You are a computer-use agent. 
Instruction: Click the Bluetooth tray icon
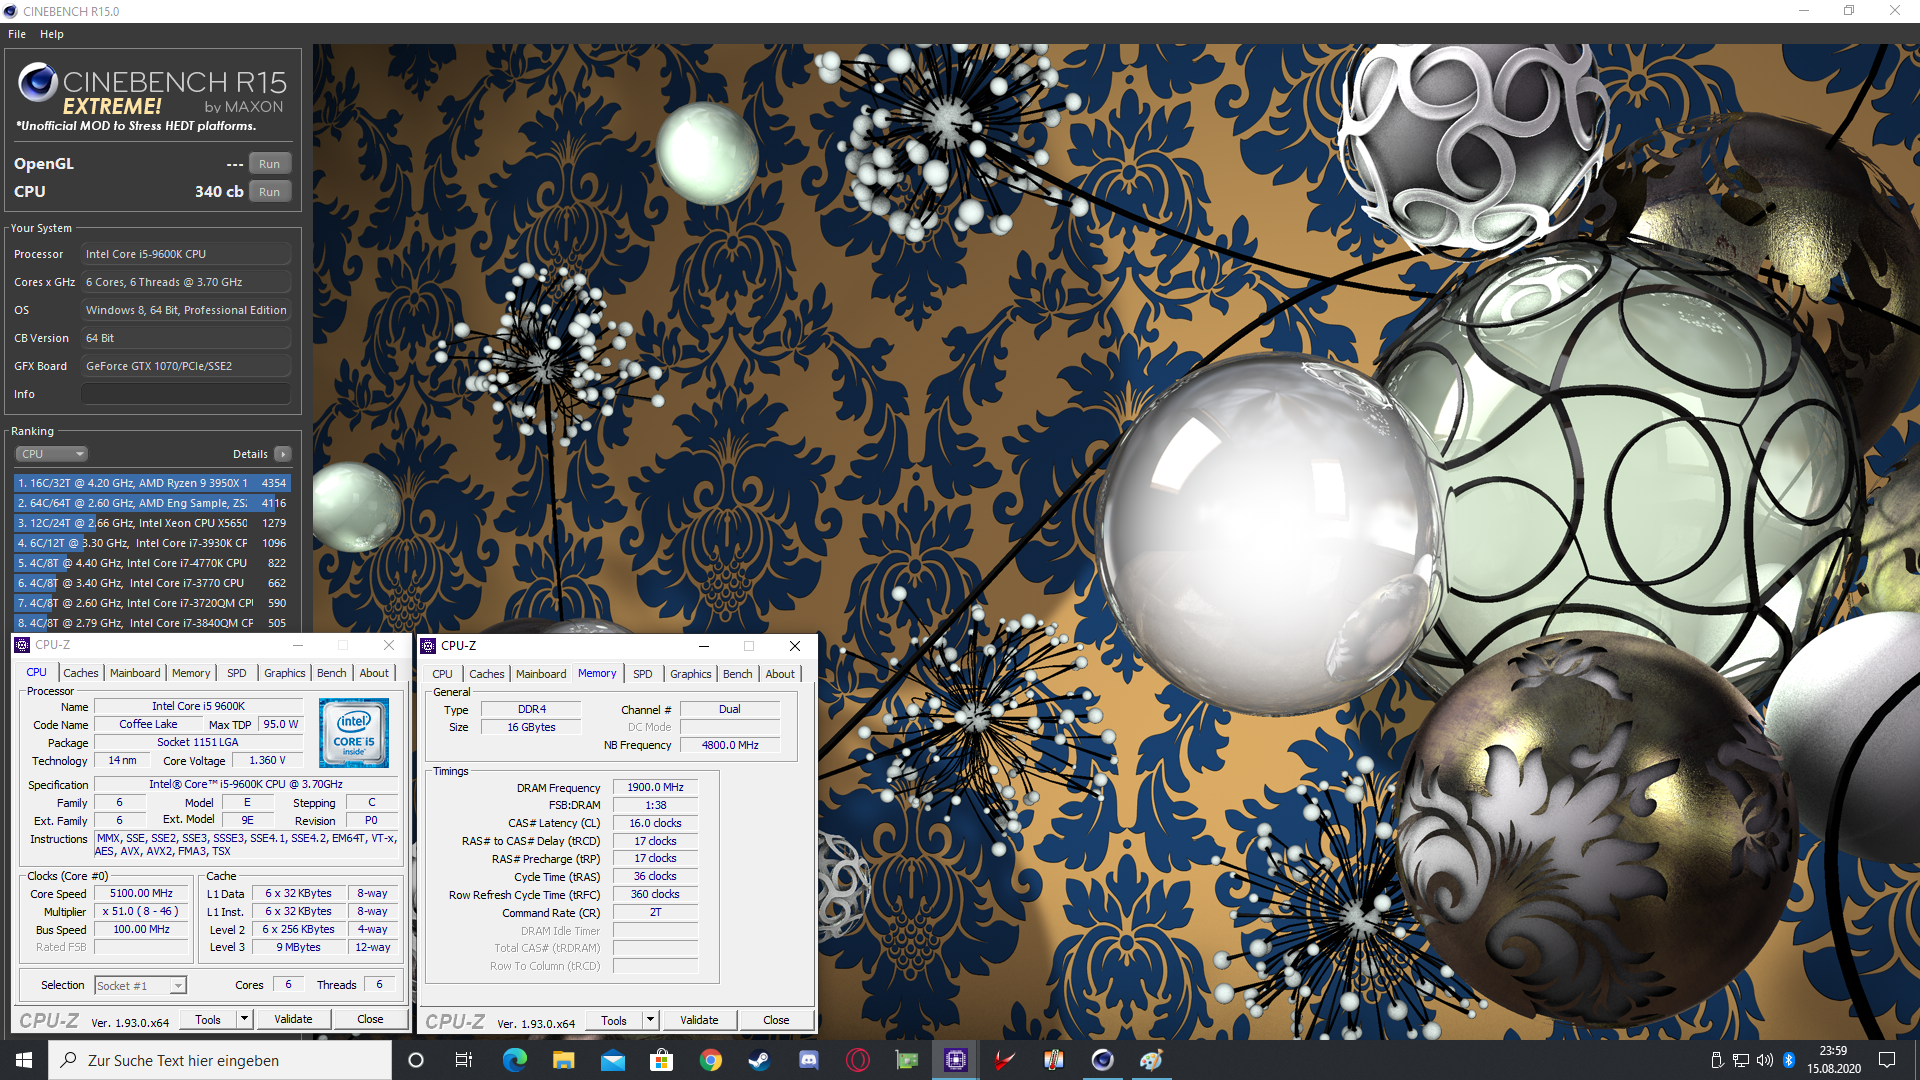tap(1789, 1060)
